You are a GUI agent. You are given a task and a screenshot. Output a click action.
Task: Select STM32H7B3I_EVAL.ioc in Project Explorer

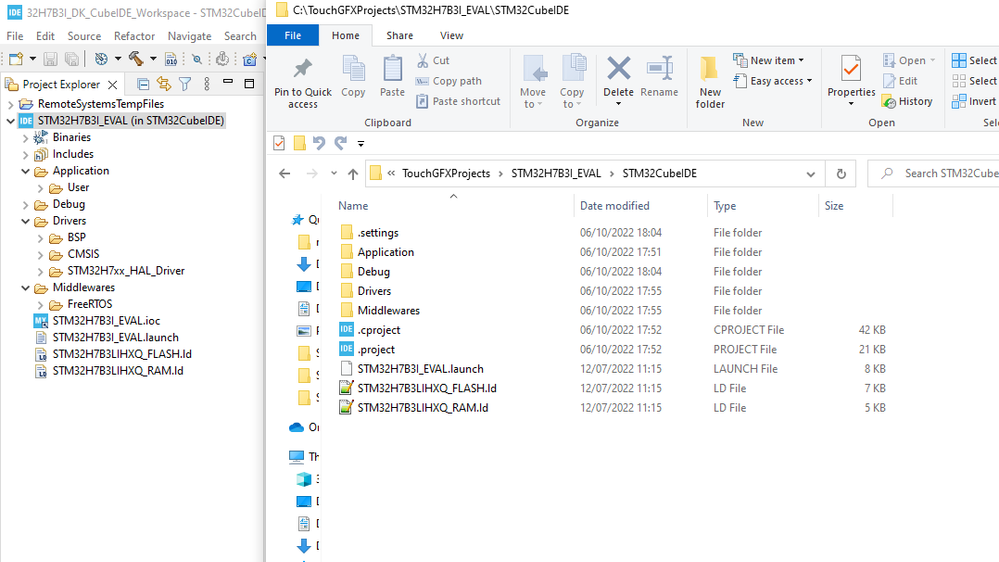[106, 321]
